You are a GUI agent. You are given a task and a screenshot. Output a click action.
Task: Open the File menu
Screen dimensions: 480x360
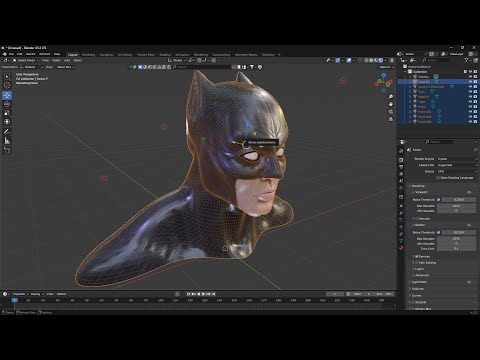point(11,54)
